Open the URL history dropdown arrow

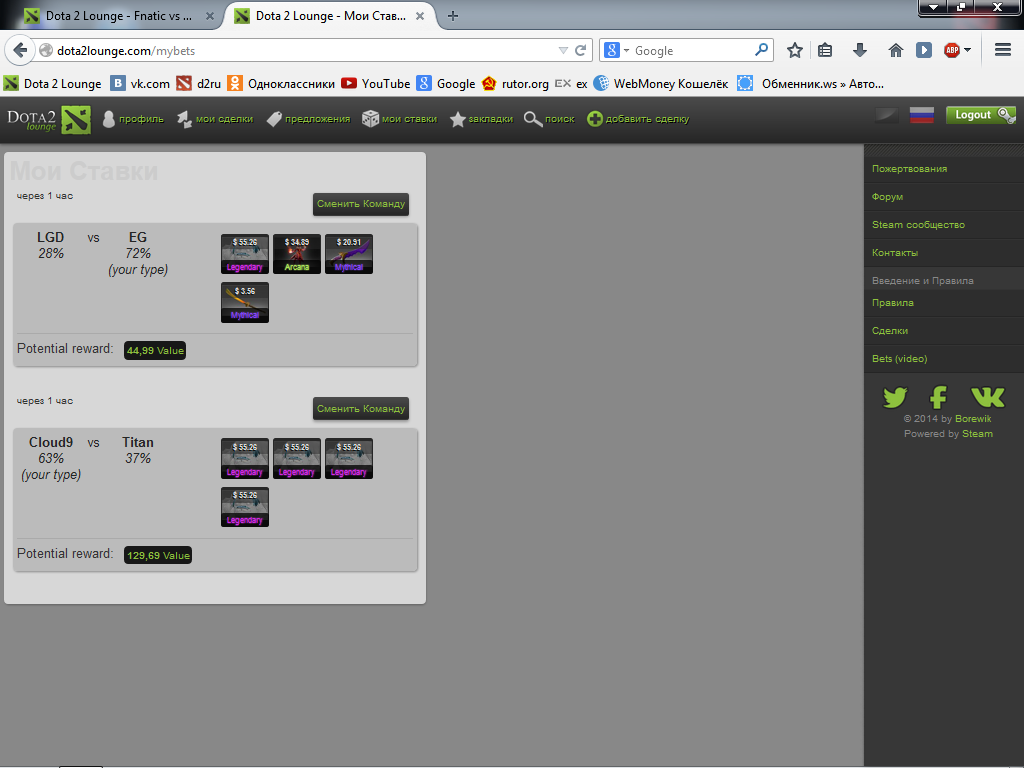(563, 50)
